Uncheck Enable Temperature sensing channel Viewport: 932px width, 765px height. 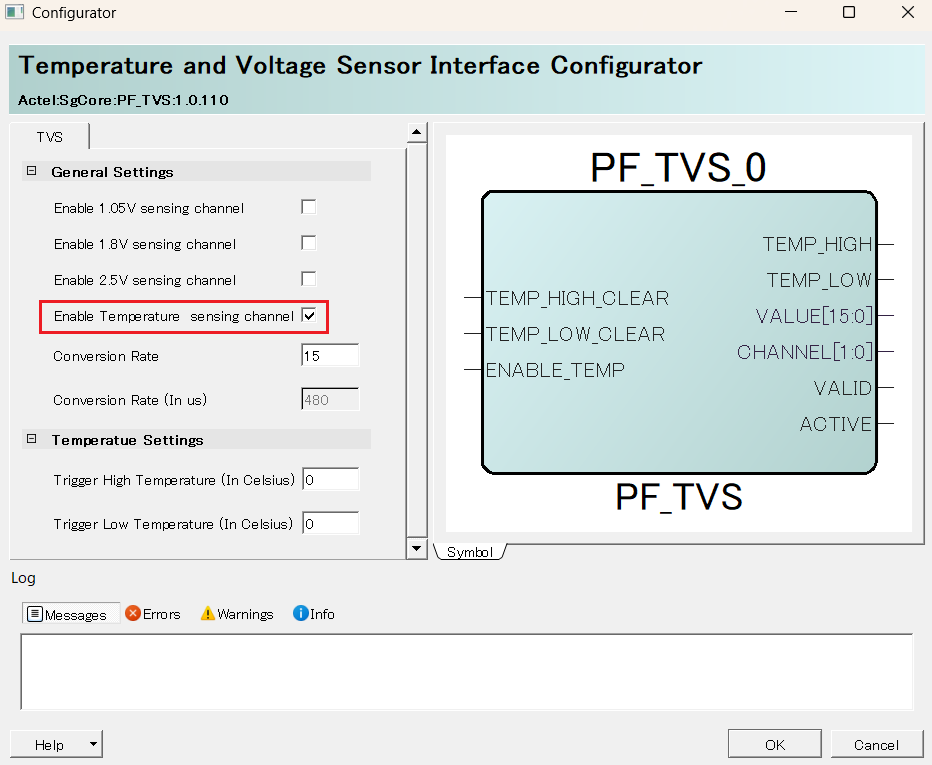(309, 316)
